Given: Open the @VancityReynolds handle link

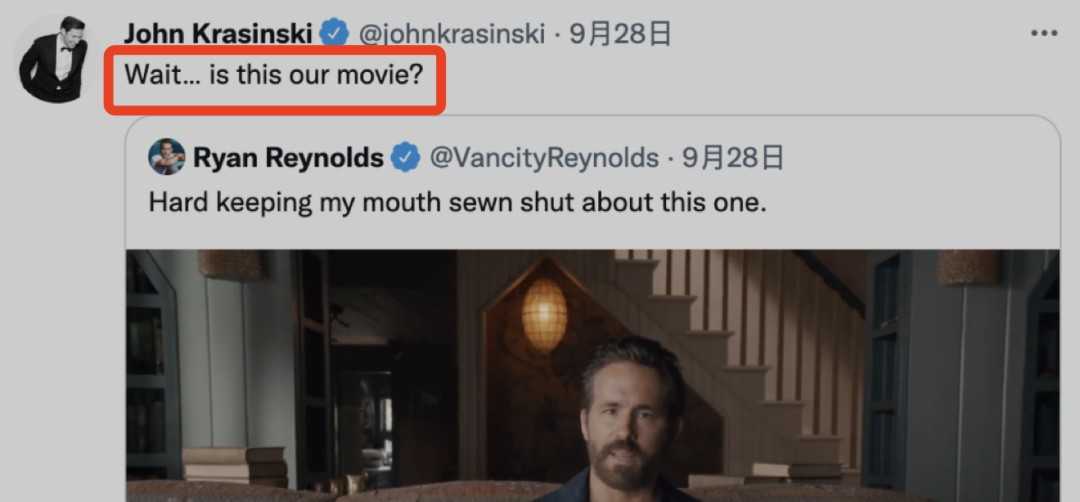Looking at the screenshot, I should point(544,158).
